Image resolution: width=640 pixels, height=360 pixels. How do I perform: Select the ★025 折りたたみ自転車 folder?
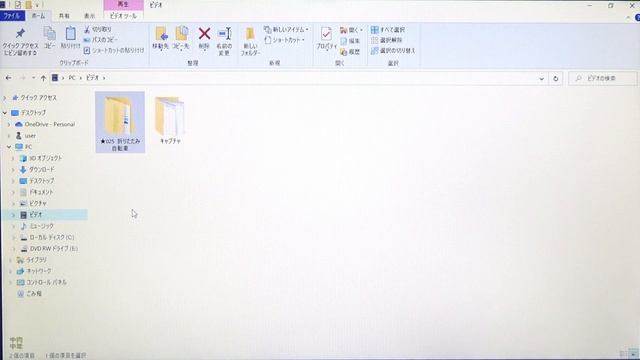[120, 122]
